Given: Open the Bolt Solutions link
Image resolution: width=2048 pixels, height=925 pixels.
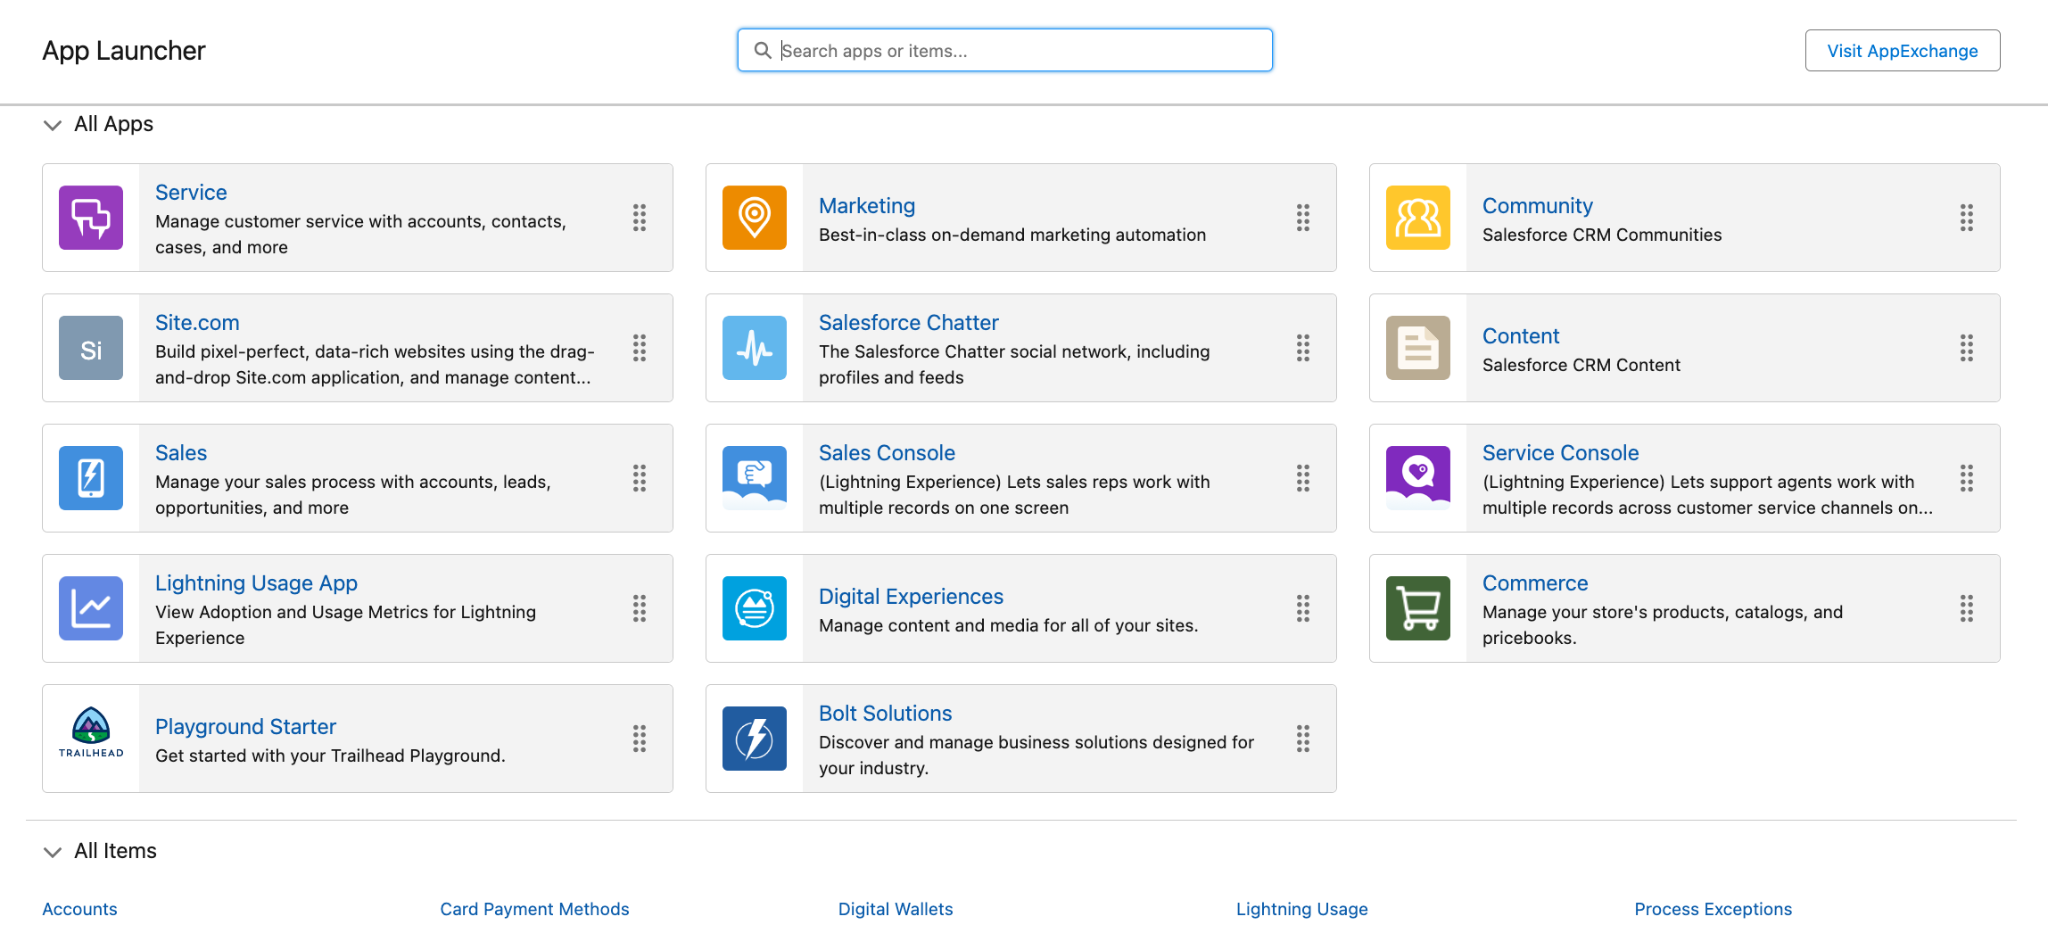Looking at the screenshot, I should [885, 713].
